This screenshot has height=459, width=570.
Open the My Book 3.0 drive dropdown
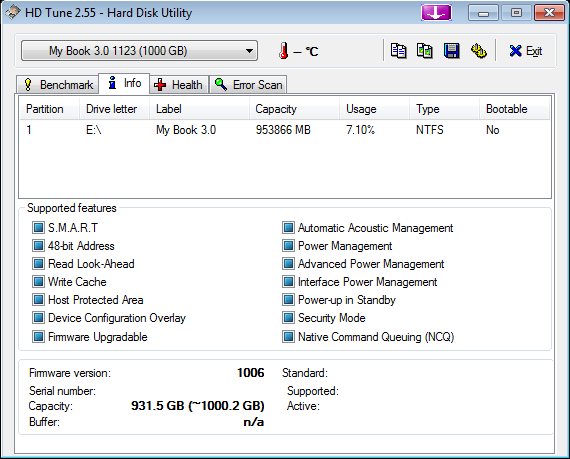[x=139, y=51]
